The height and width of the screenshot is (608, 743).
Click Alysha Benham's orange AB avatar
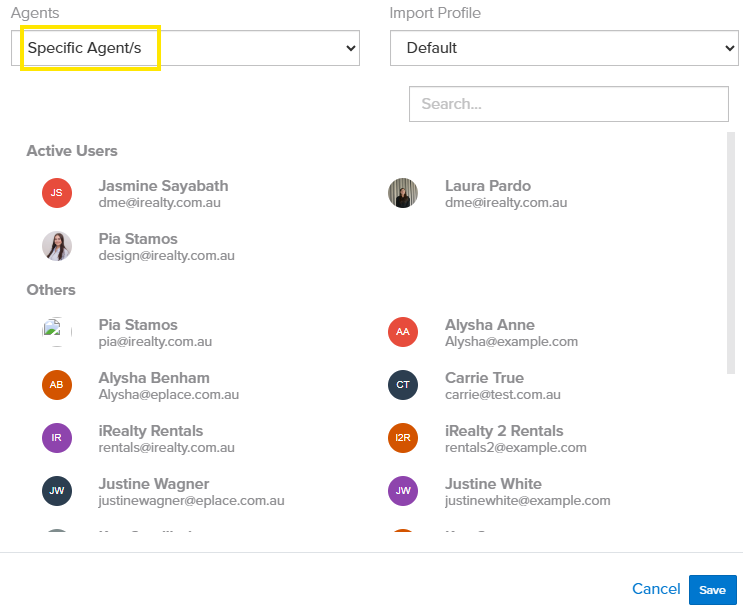57,385
